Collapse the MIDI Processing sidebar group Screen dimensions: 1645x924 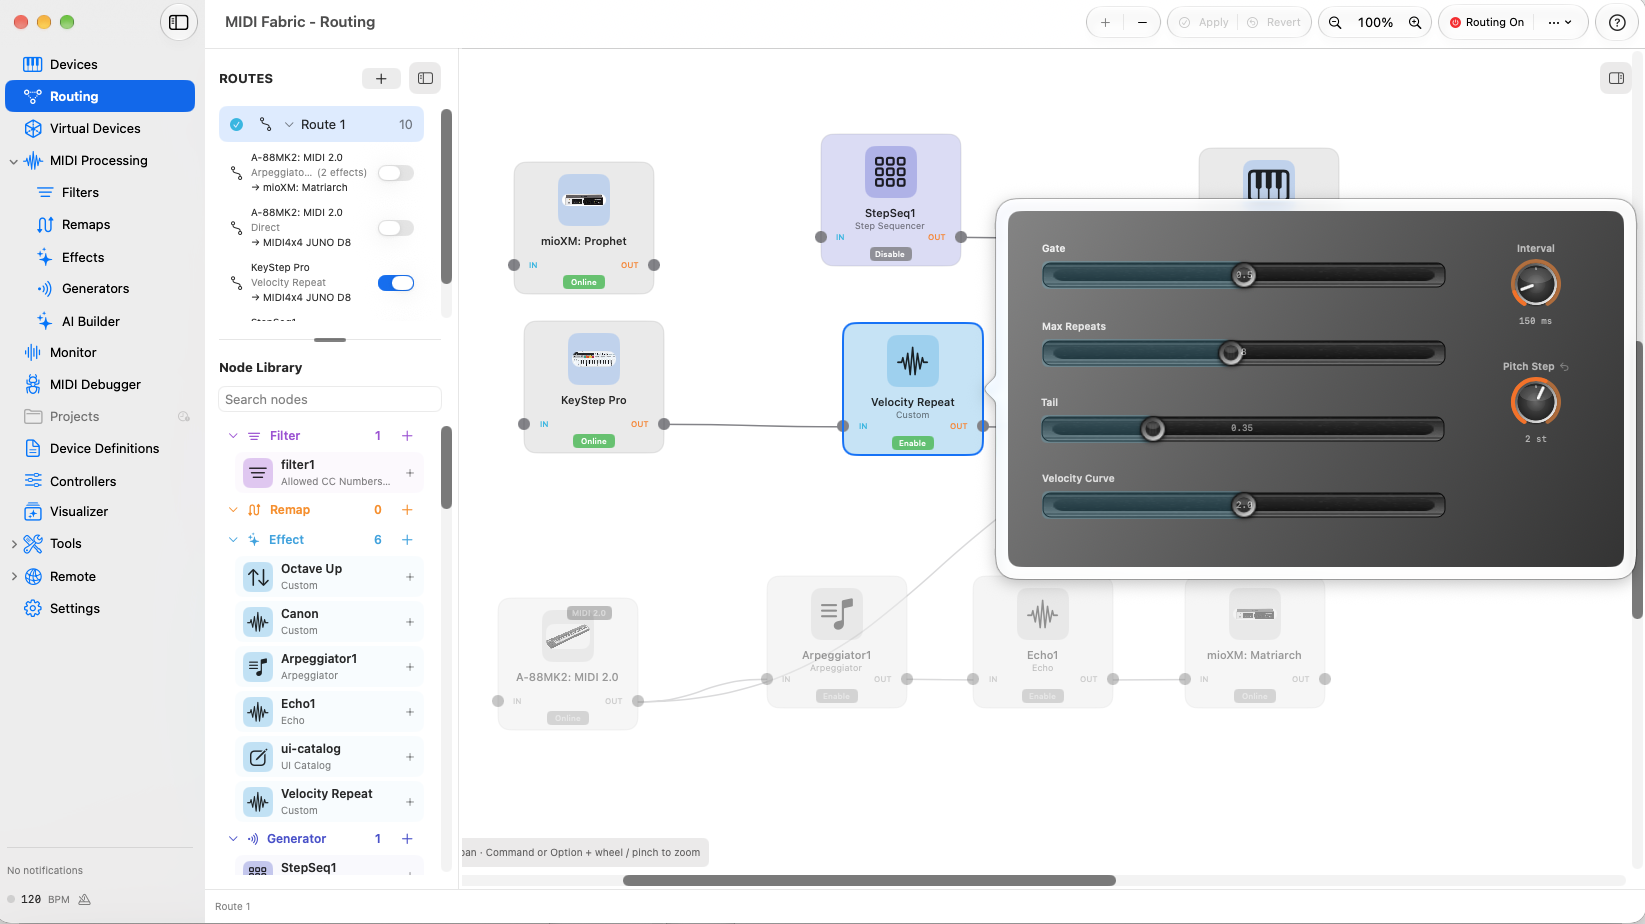point(13,161)
